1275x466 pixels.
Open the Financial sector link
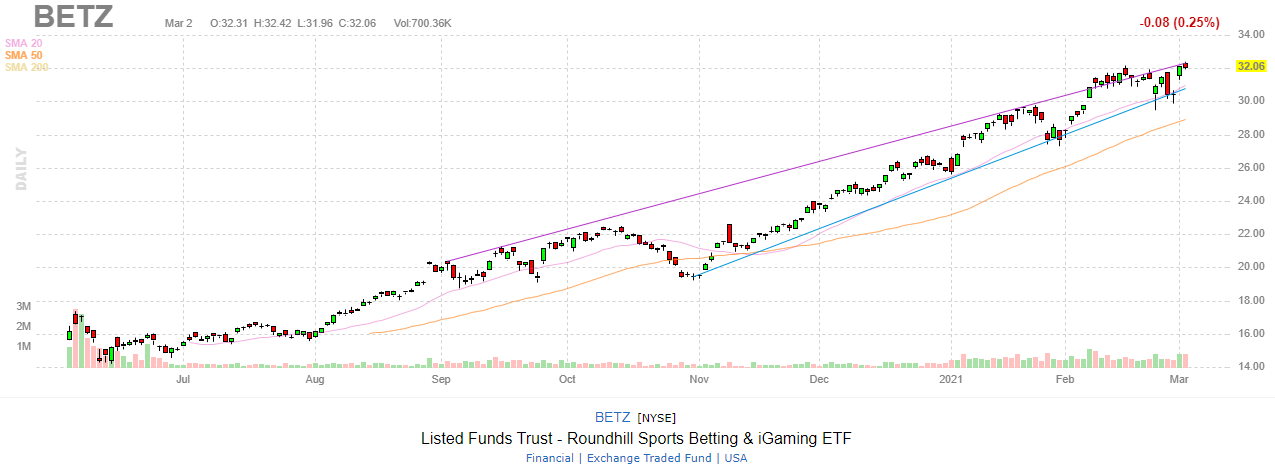tap(552, 458)
